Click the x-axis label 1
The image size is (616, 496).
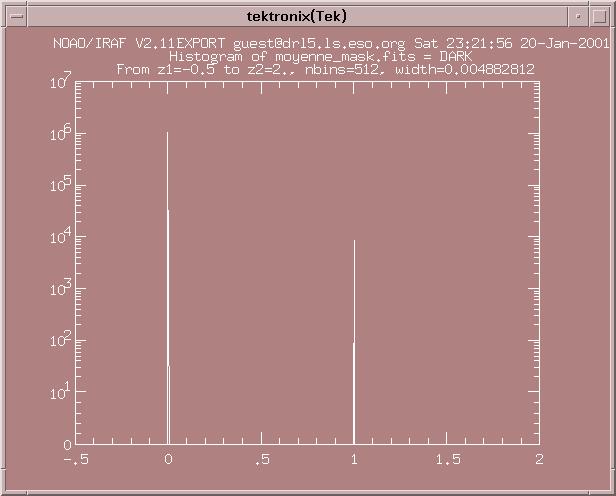pyautogui.click(x=354, y=459)
